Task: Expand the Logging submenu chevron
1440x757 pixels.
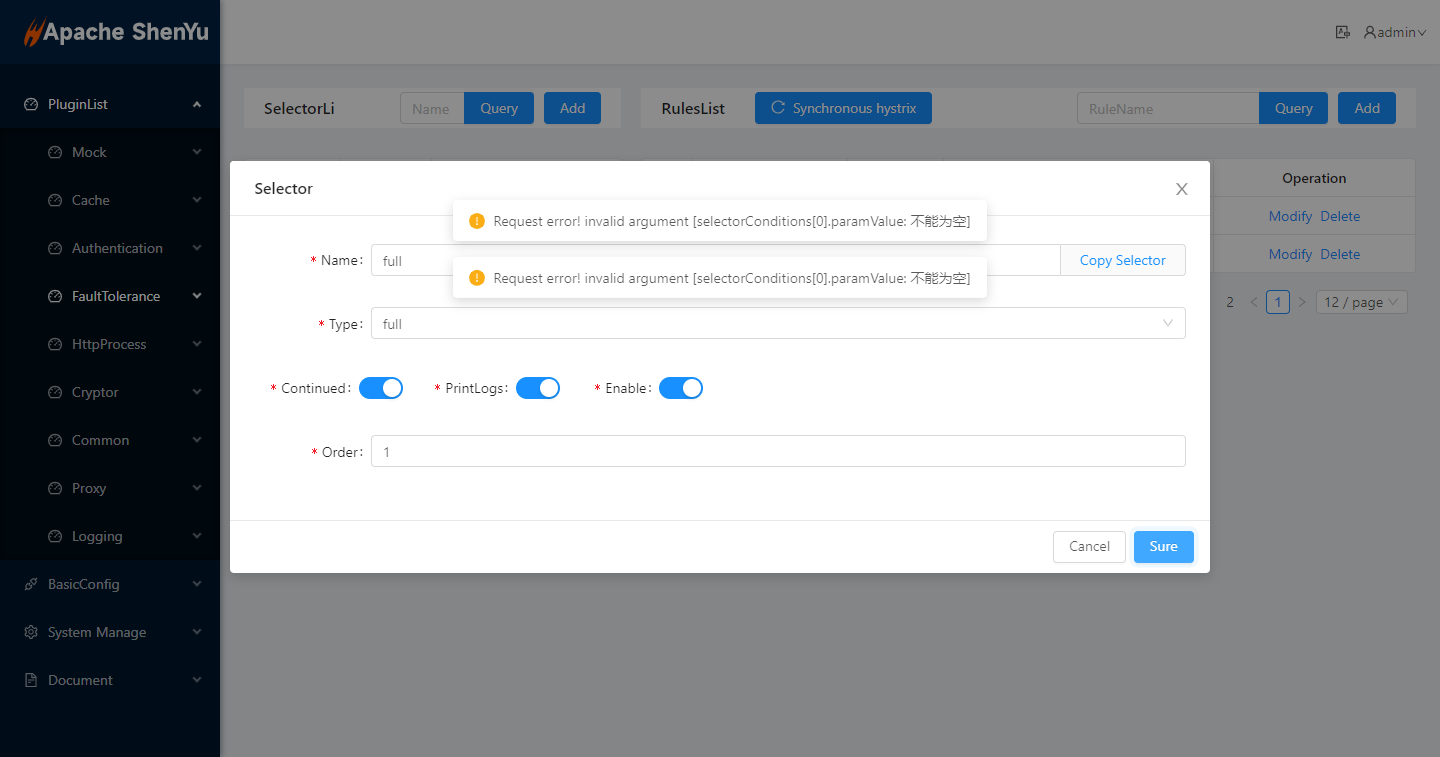Action: (197, 536)
